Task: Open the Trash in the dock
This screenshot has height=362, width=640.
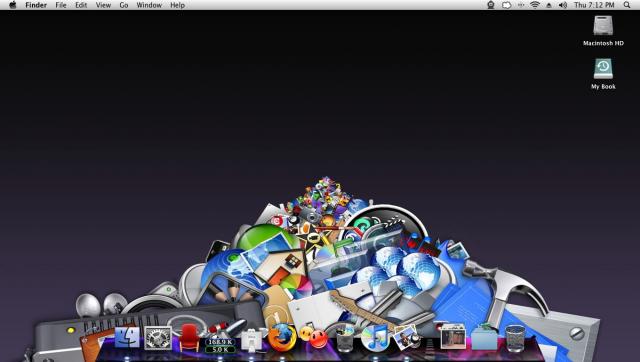Action: (515, 338)
